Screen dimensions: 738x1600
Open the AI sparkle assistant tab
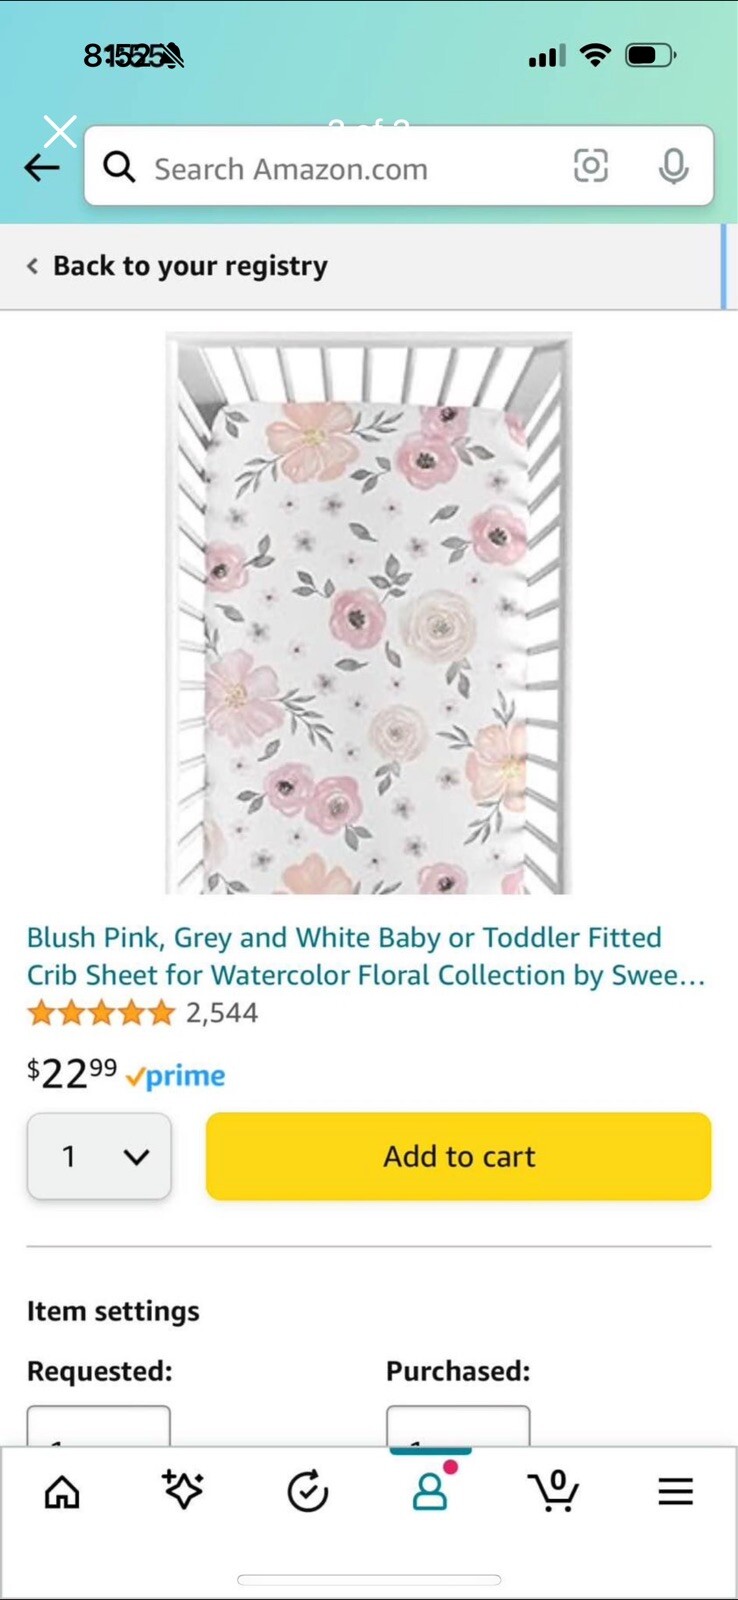[x=183, y=1492]
